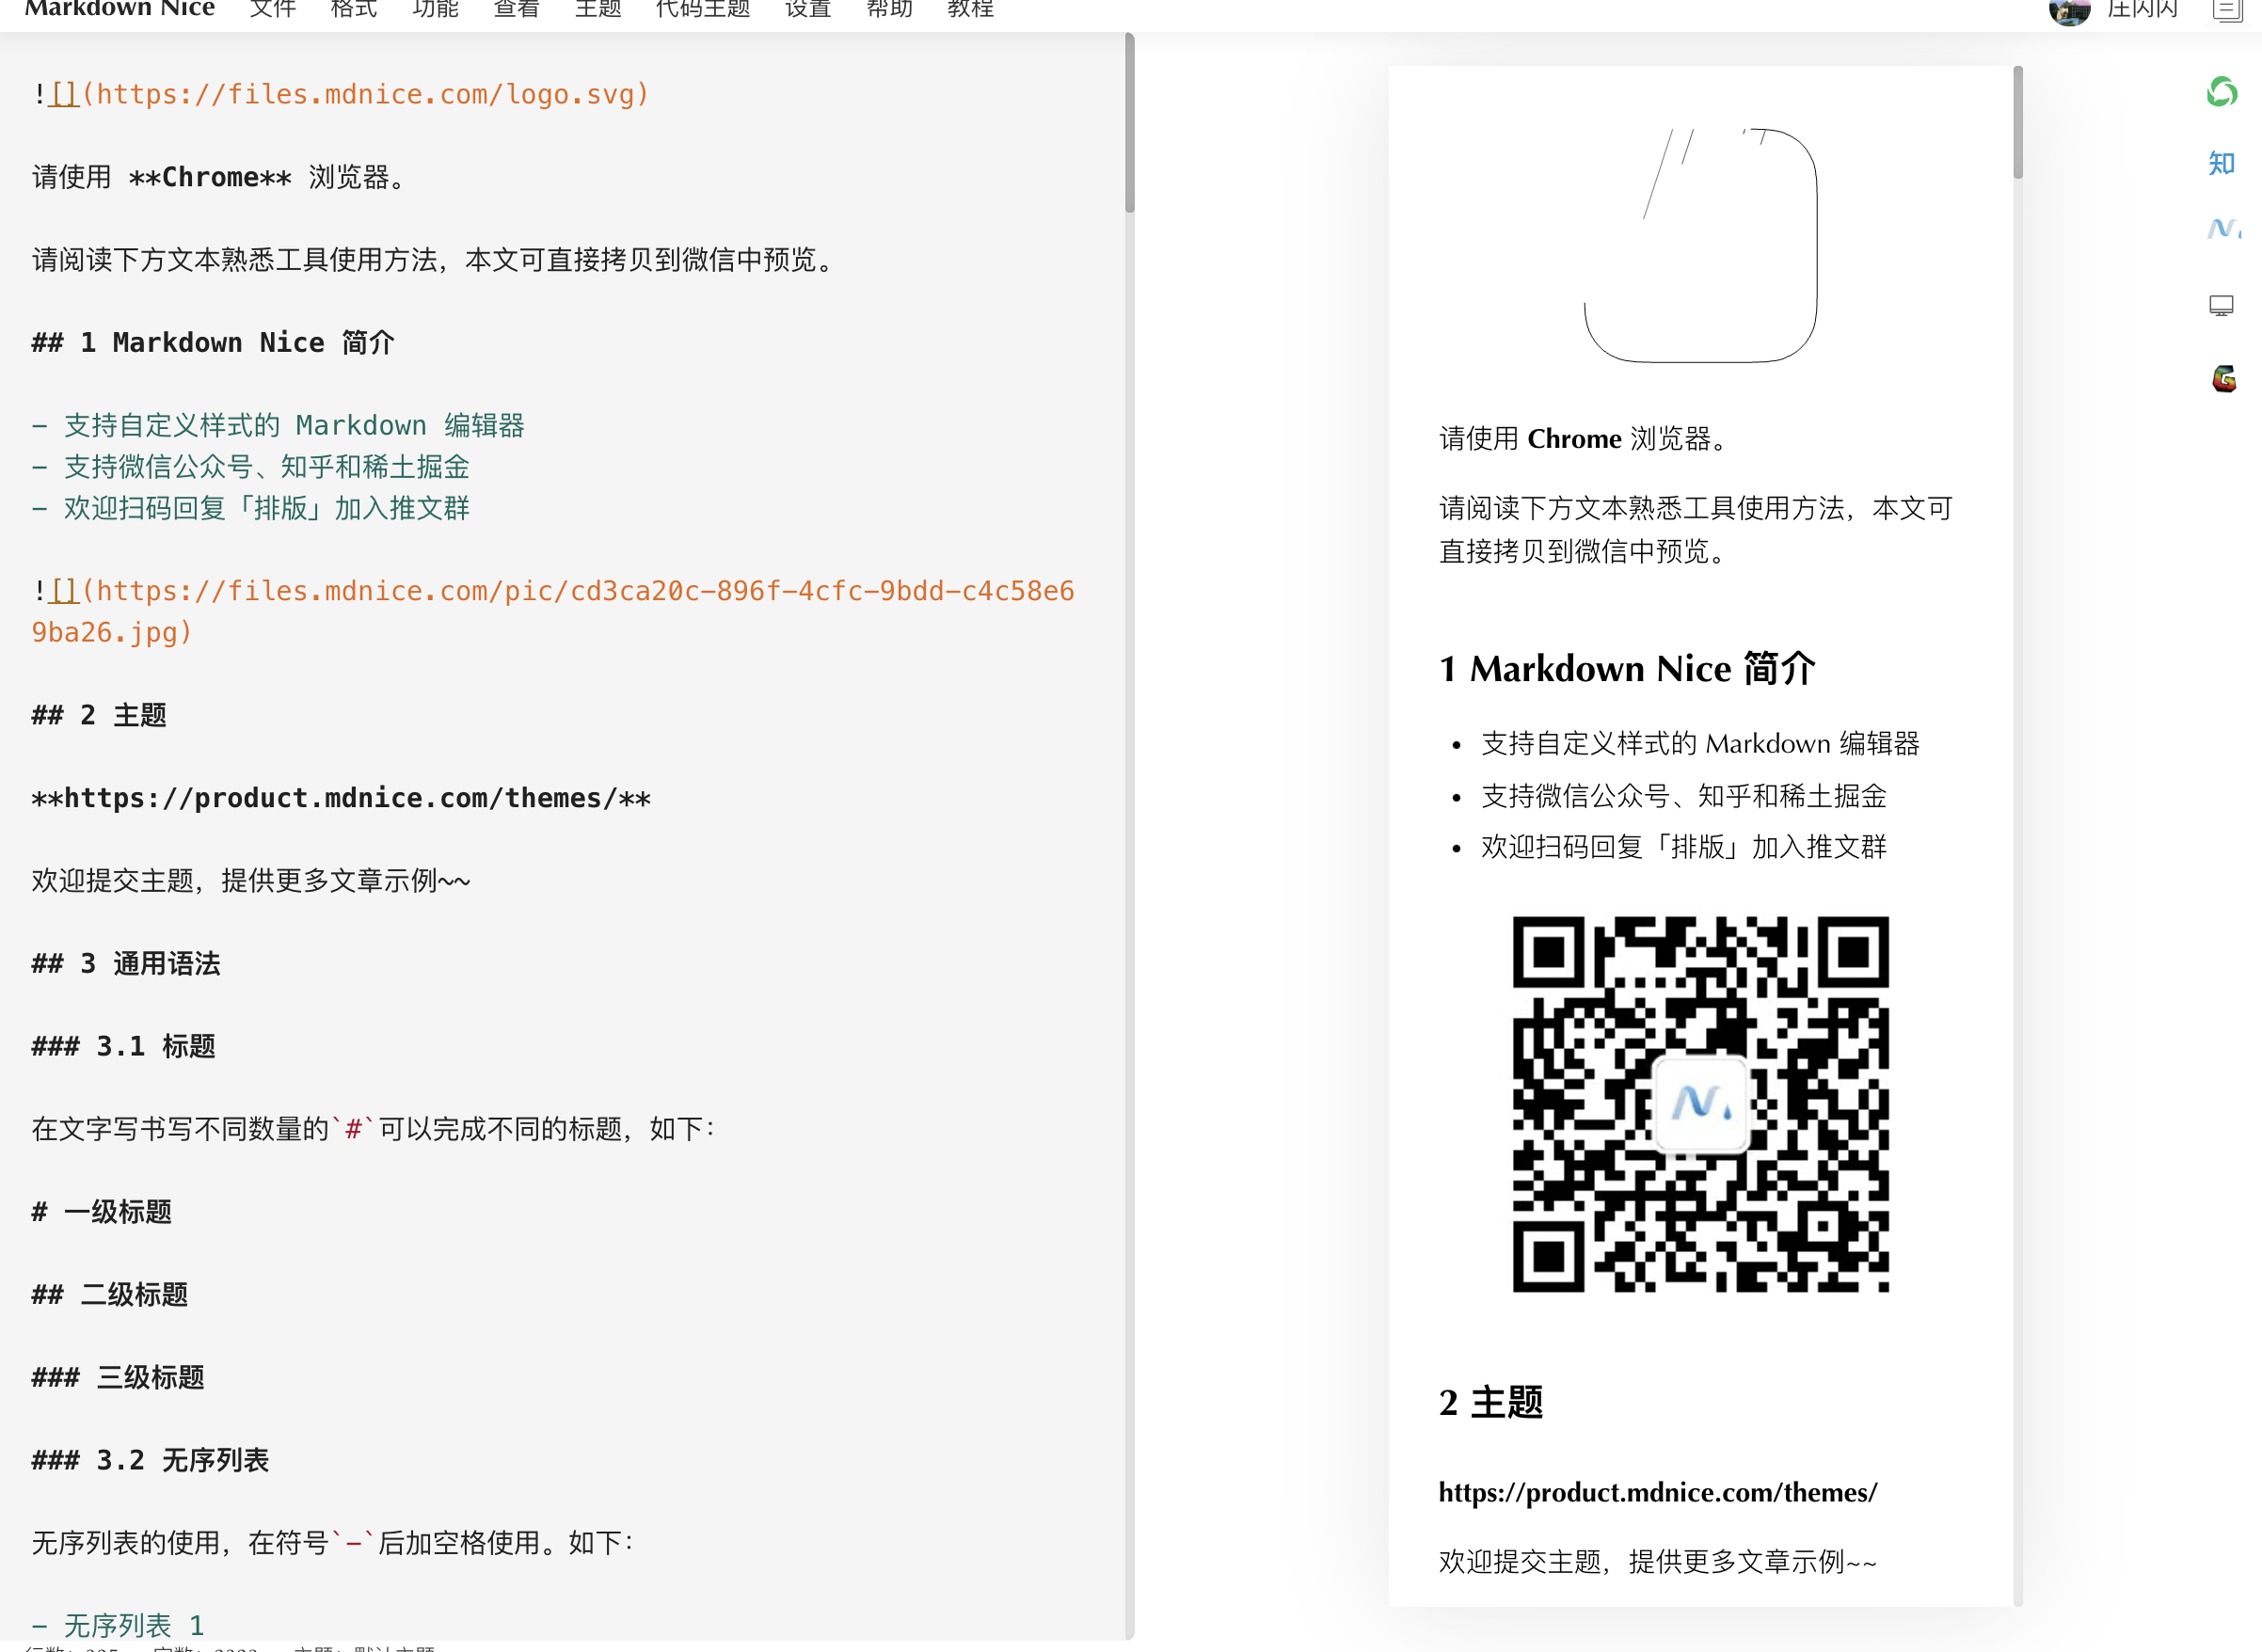Viewport: 2262px width, 1652px height.
Task: Open the article list icon top-right
Action: (x=2227, y=10)
